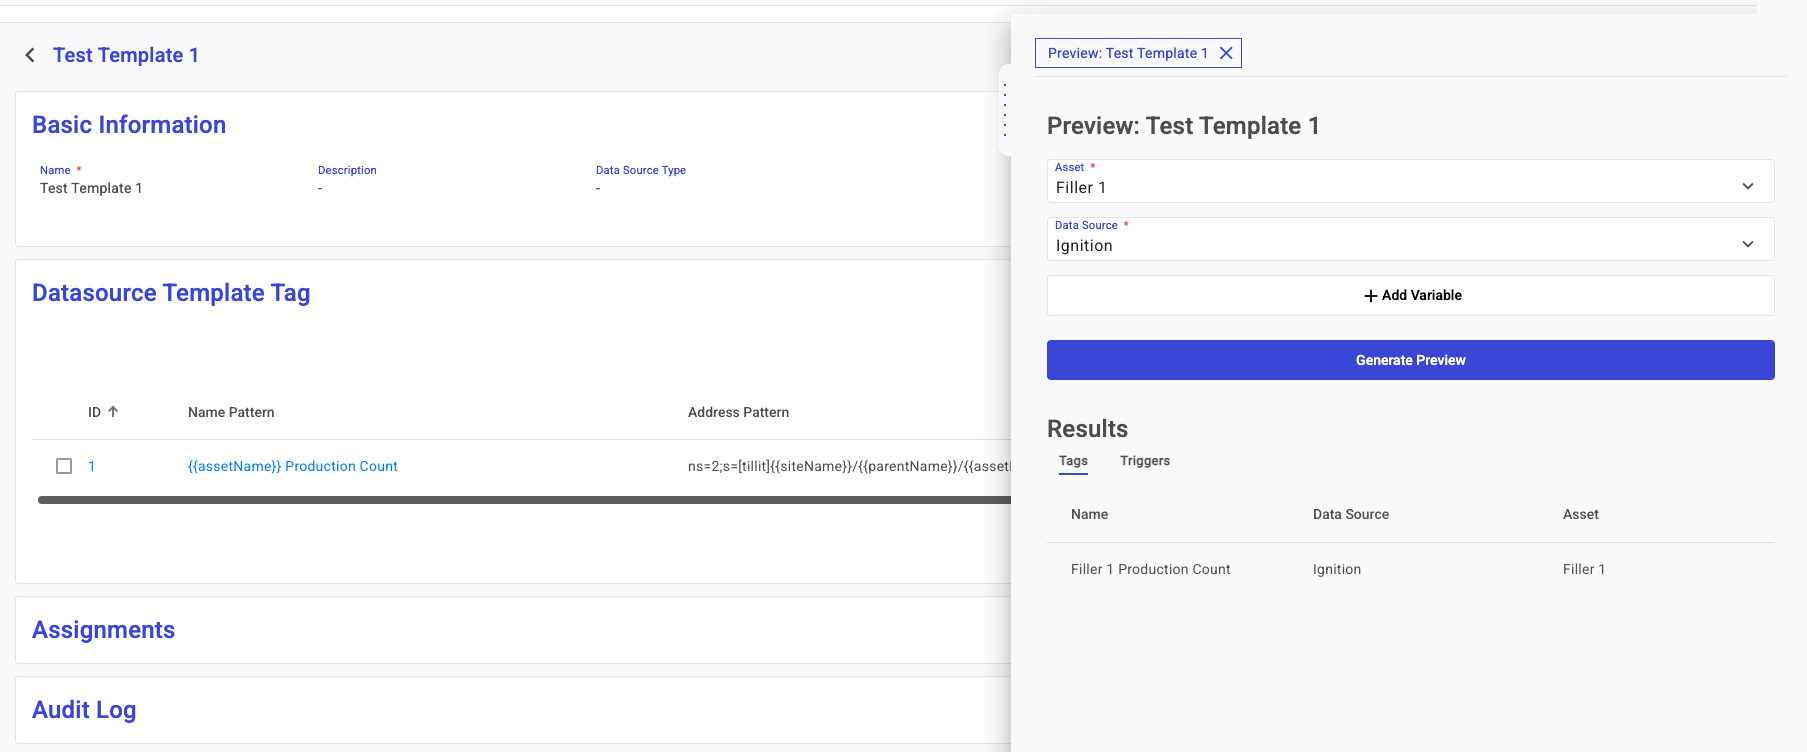Open tag ID 1 link
The image size is (1807, 752).
(91, 466)
